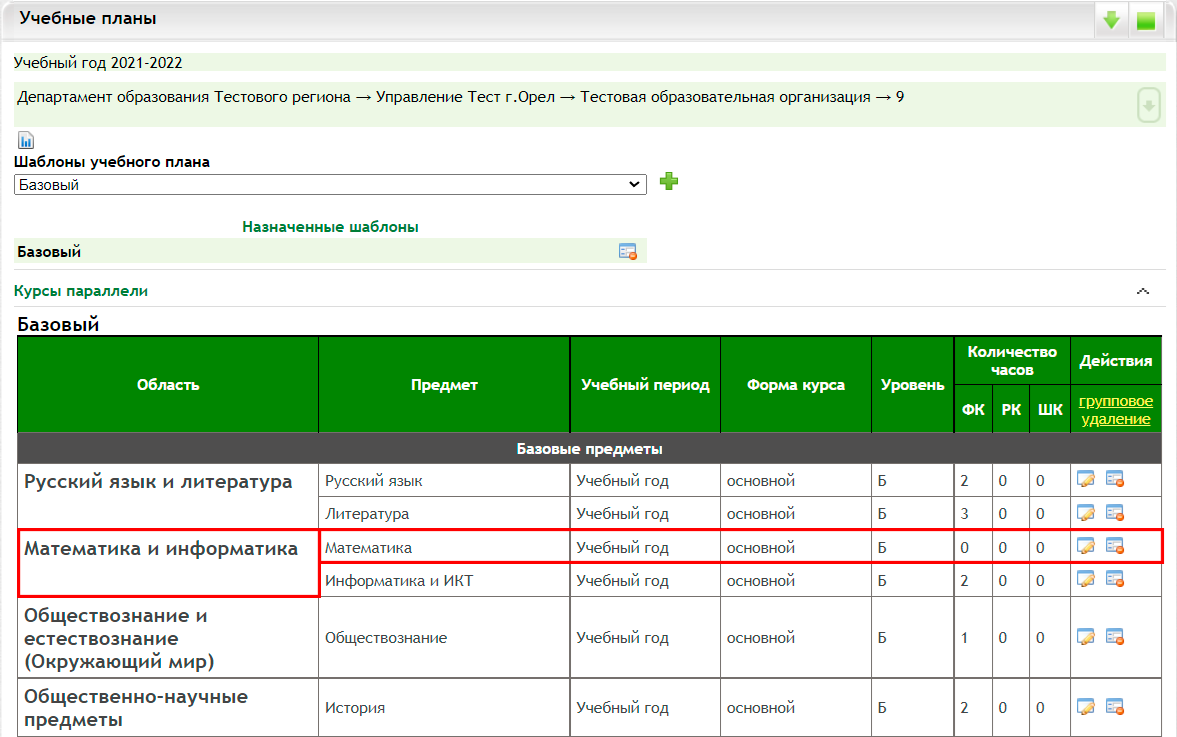Click the Учебный период column header
The image size is (1177, 737).
pyautogui.click(x=645, y=385)
